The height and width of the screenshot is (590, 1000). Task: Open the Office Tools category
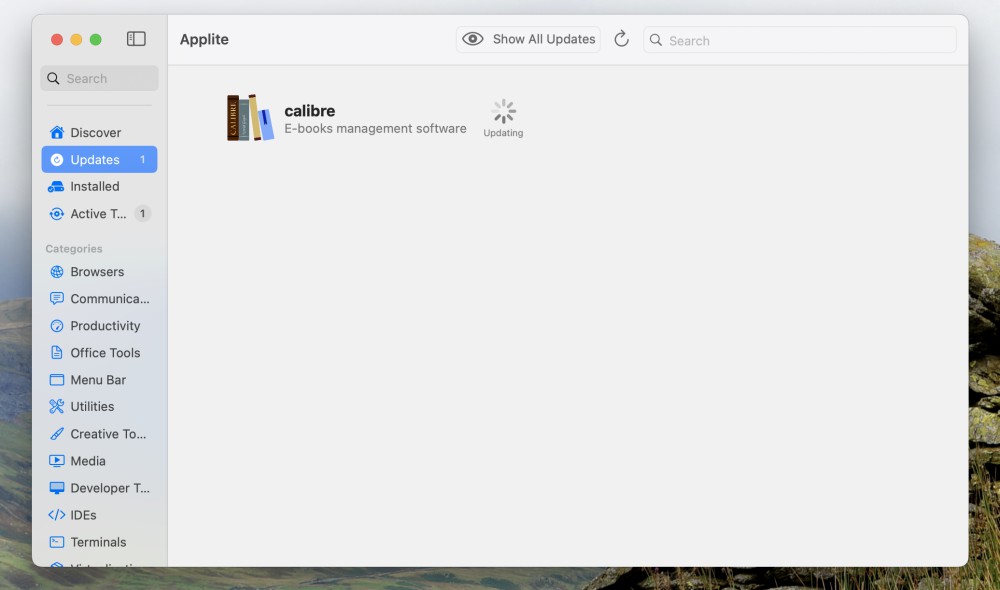[99, 353]
